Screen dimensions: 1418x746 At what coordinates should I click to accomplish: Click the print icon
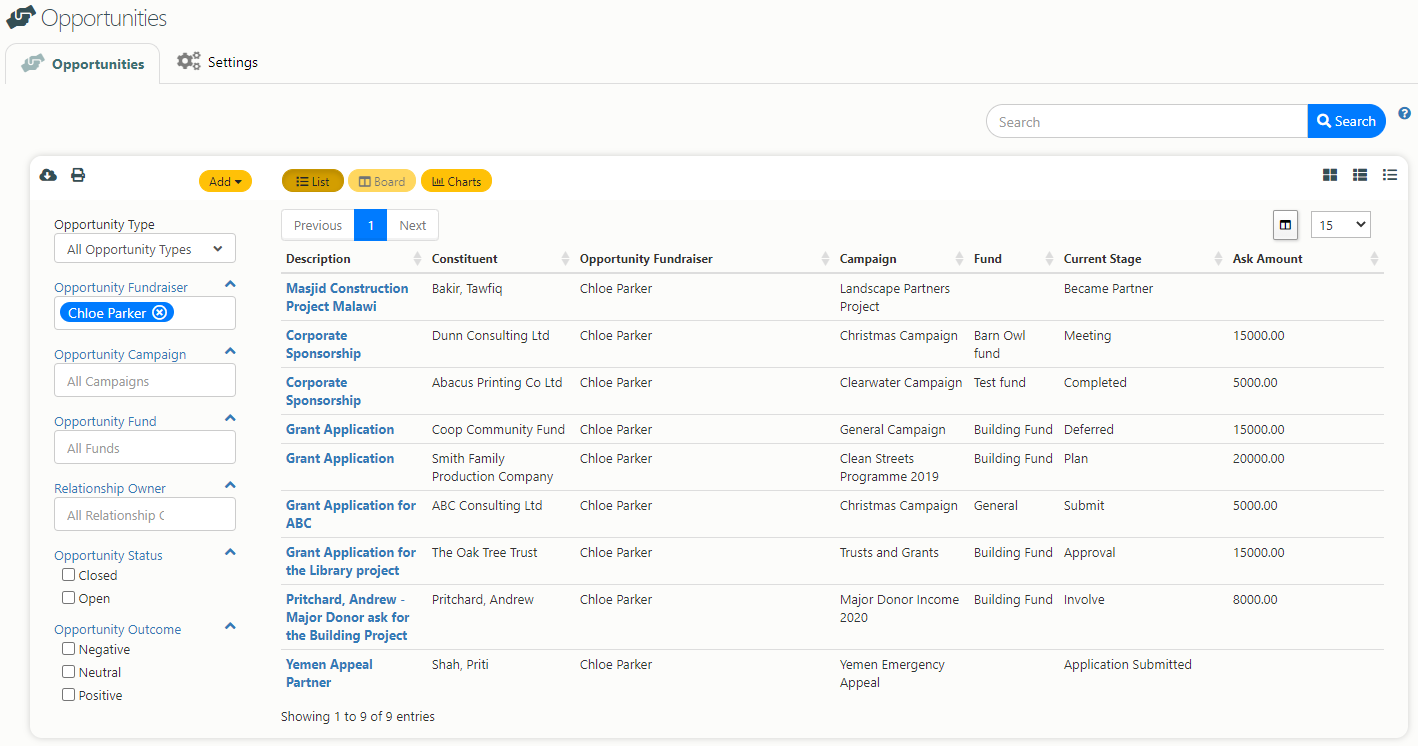coord(78,175)
